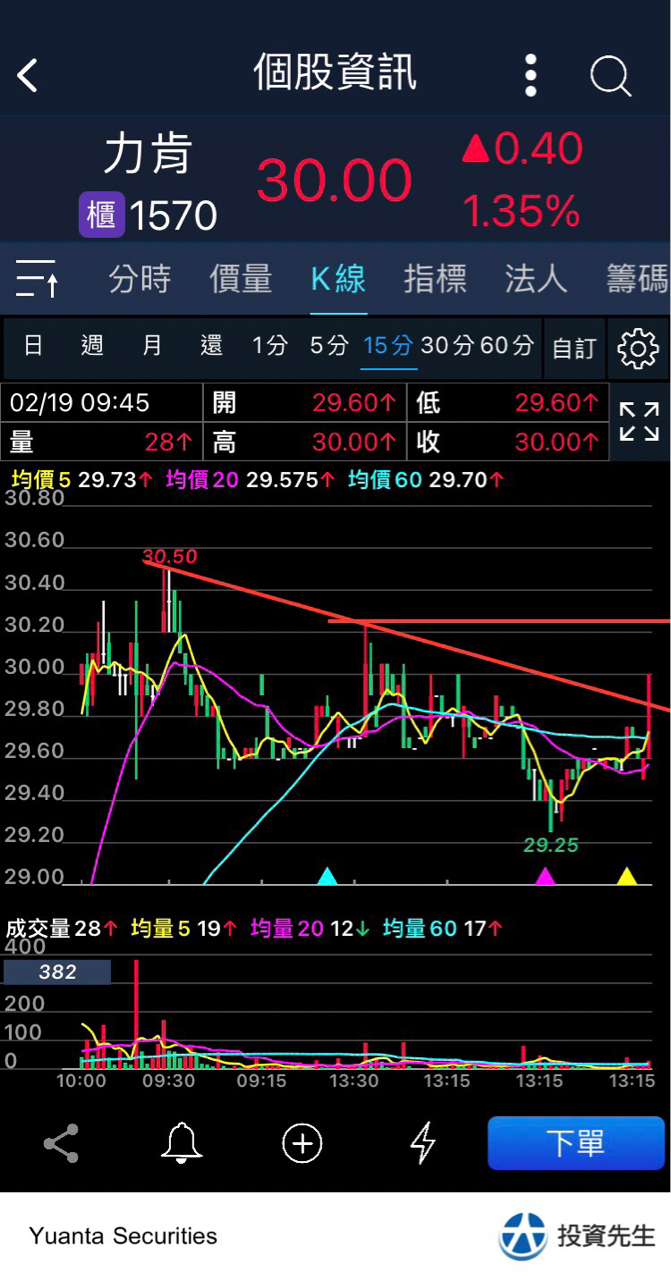Open chart settings gear icon
This screenshot has height=1280, width=671.
638,348
